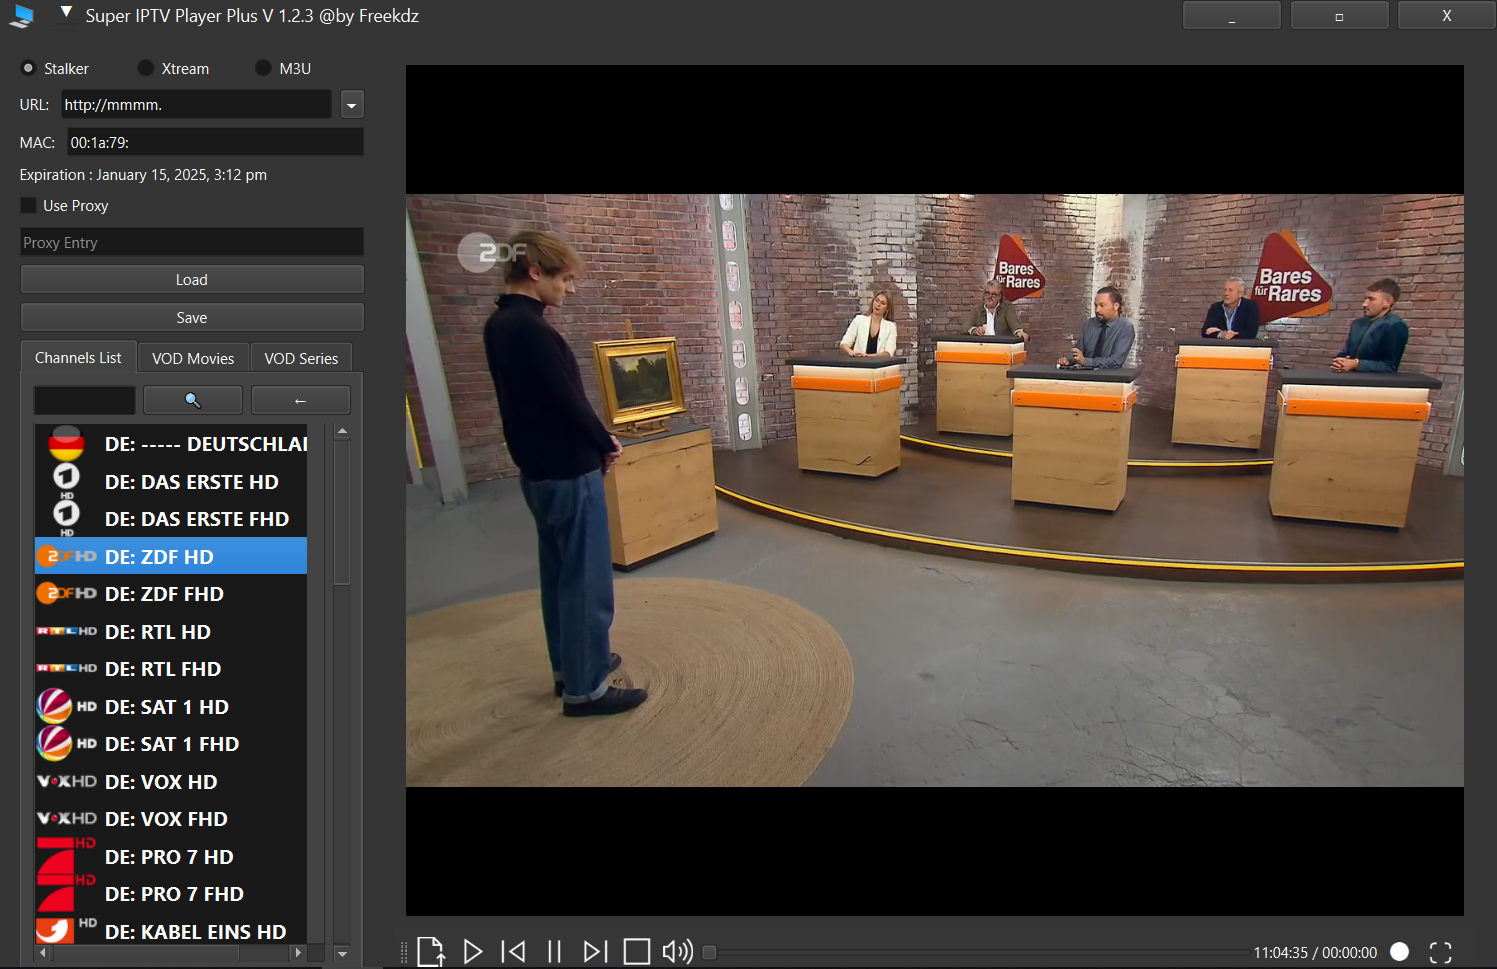Start playback with the play icon
This screenshot has width=1497, height=969.
(x=473, y=952)
